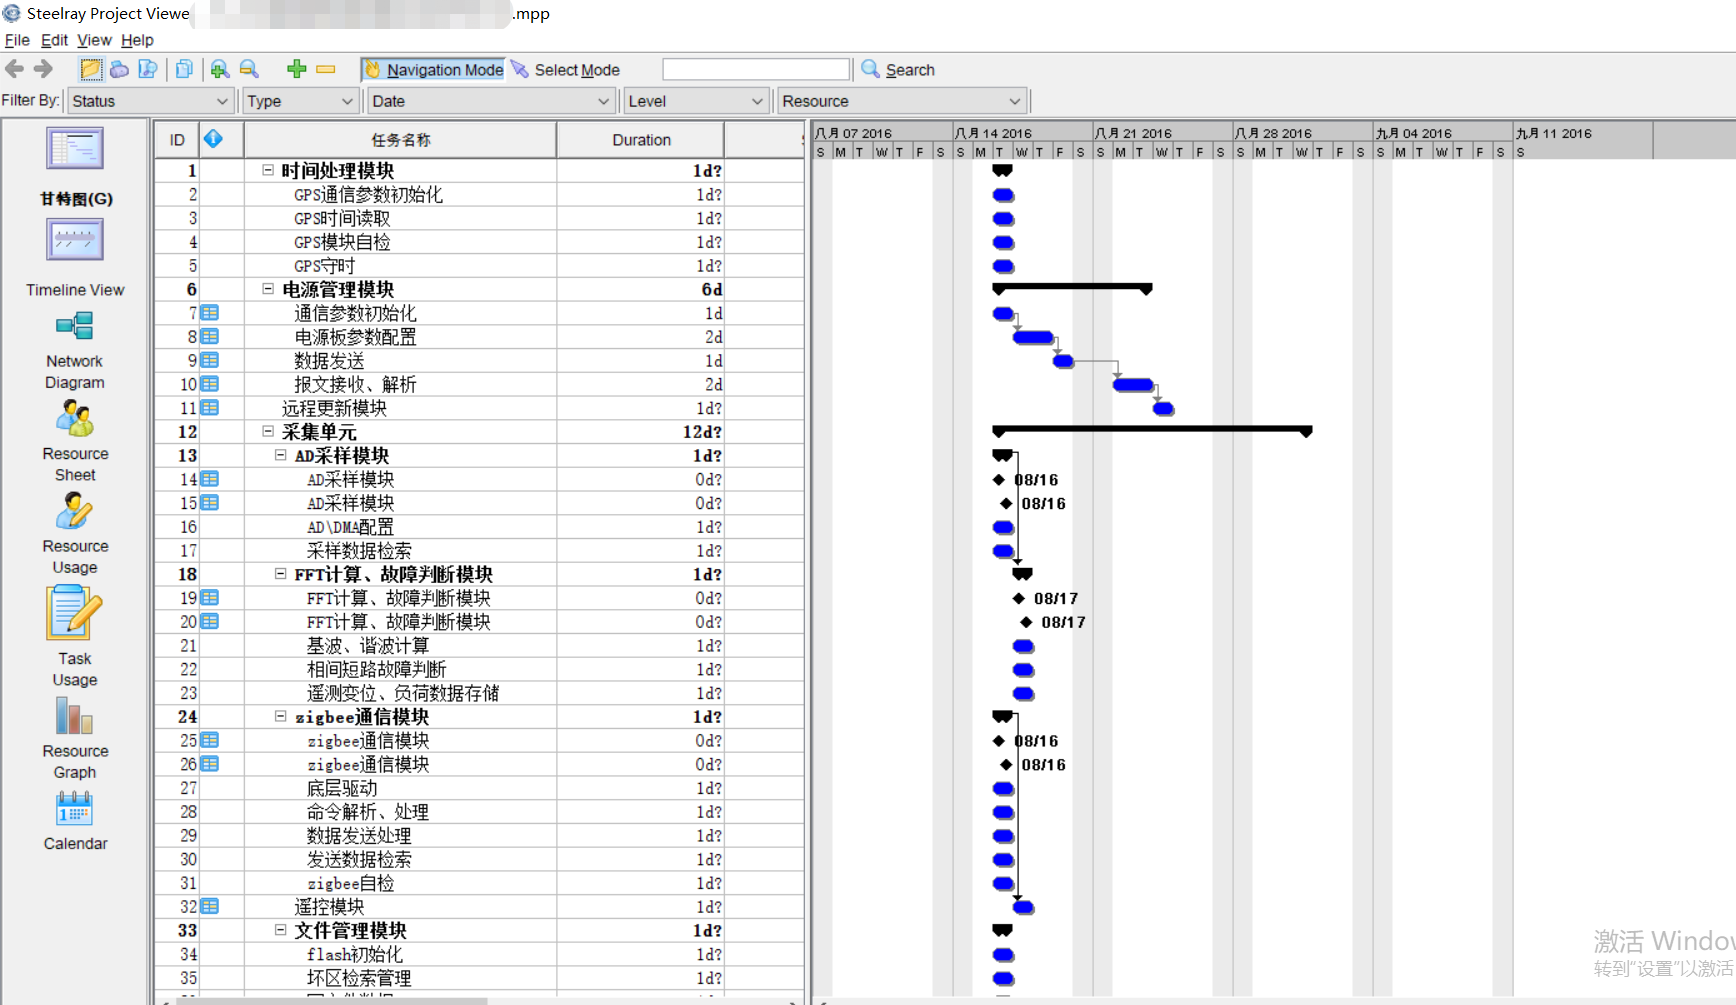The height and width of the screenshot is (1005, 1736).
Task: Select the 基波、谐波计算 task row
Action: 479,646
